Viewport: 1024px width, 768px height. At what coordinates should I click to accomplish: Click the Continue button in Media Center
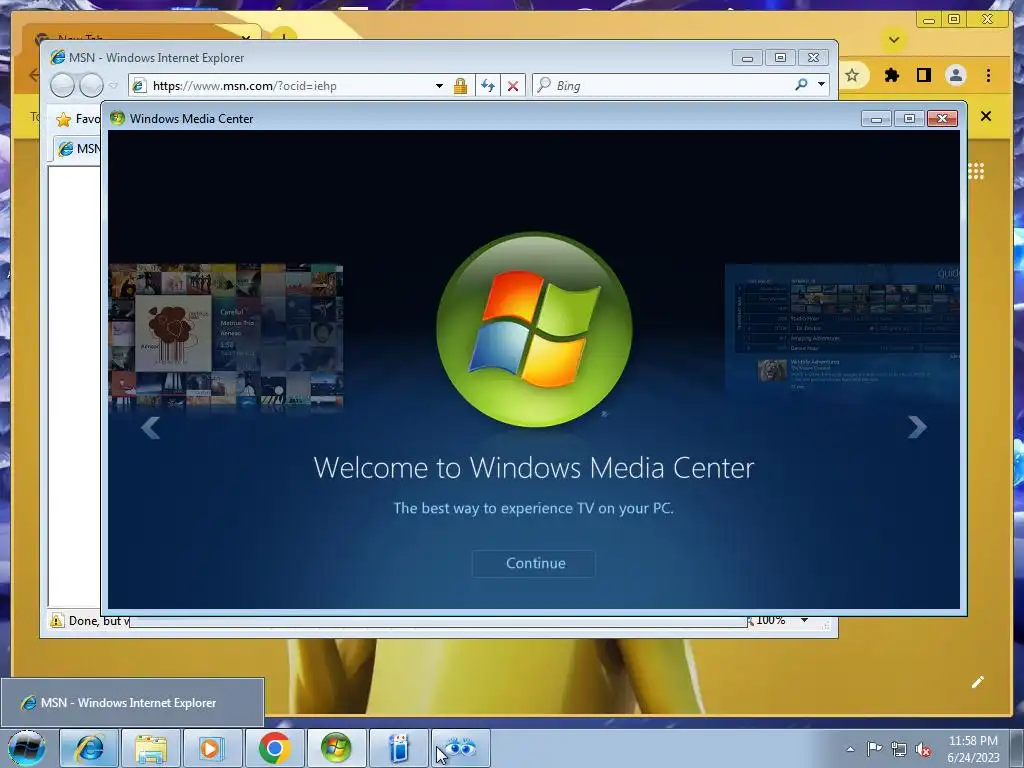534,563
